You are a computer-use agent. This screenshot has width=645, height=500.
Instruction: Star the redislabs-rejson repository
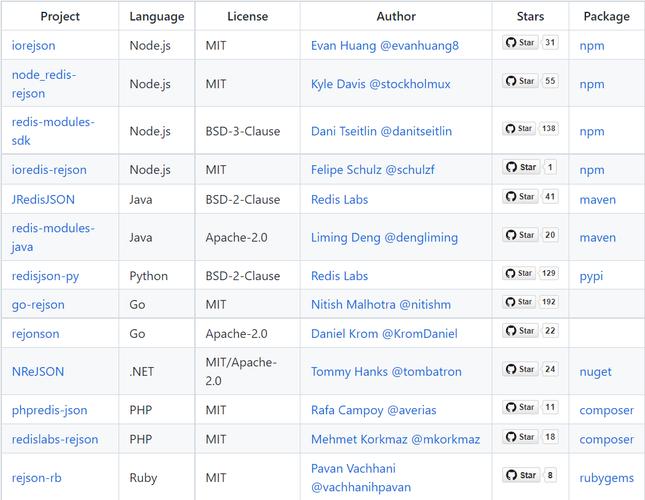[x=520, y=437]
